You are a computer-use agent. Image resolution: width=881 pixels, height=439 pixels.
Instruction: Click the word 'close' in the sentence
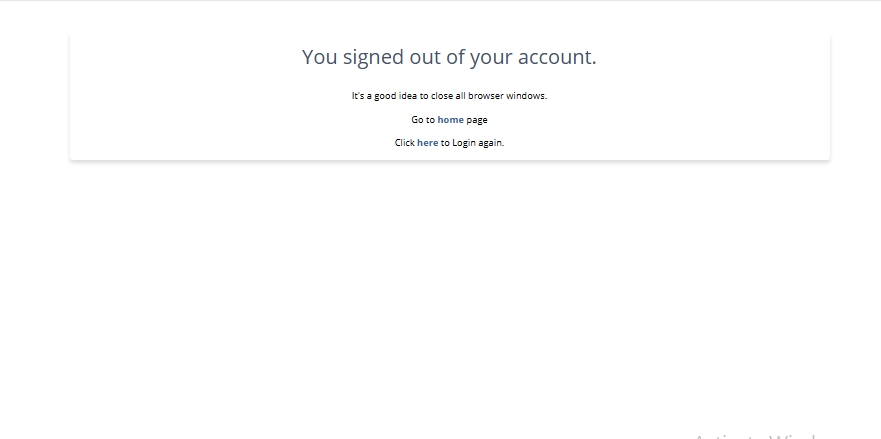(x=442, y=96)
